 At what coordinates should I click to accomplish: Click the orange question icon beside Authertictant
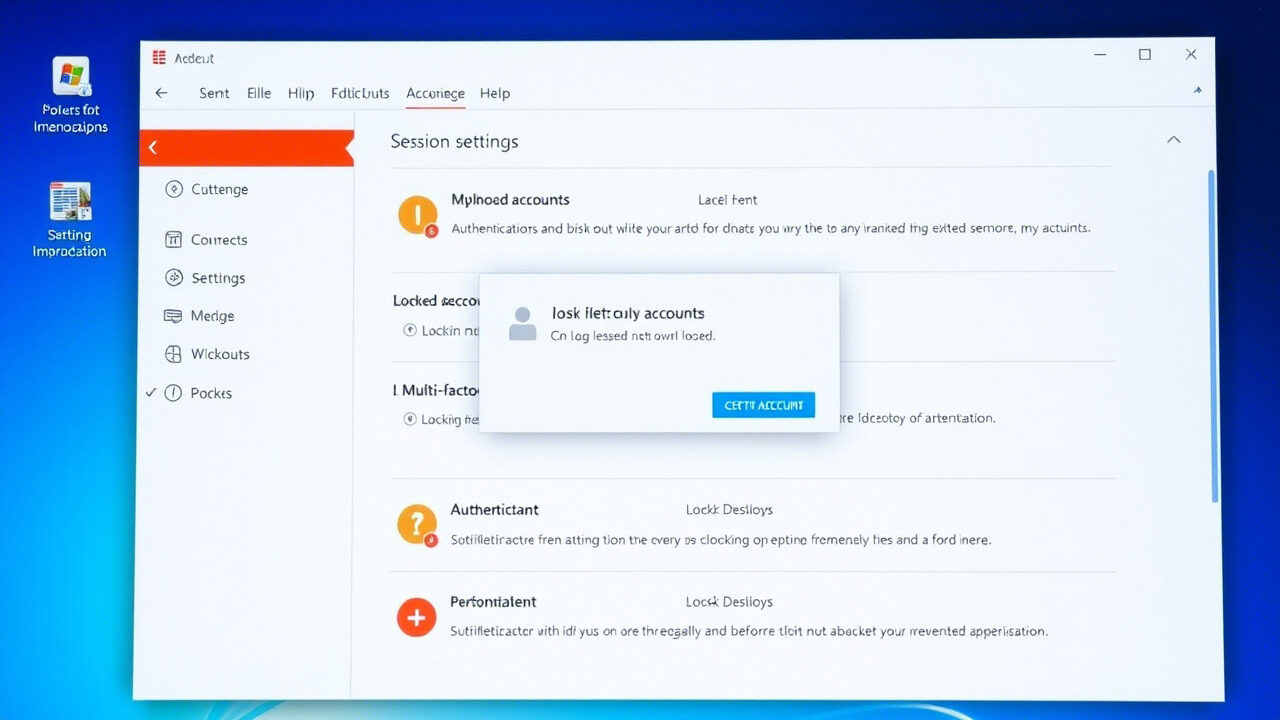pos(417,523)
